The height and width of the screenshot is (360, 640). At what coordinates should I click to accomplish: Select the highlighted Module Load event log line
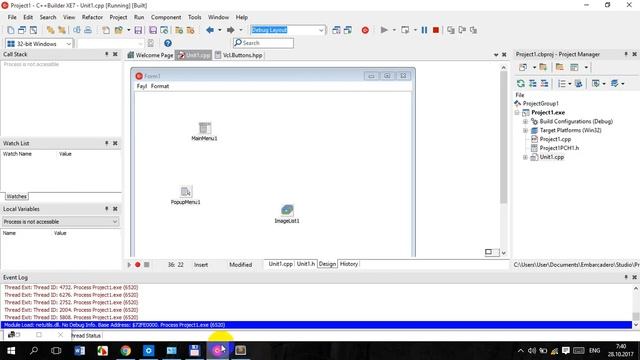click(316, 325)
